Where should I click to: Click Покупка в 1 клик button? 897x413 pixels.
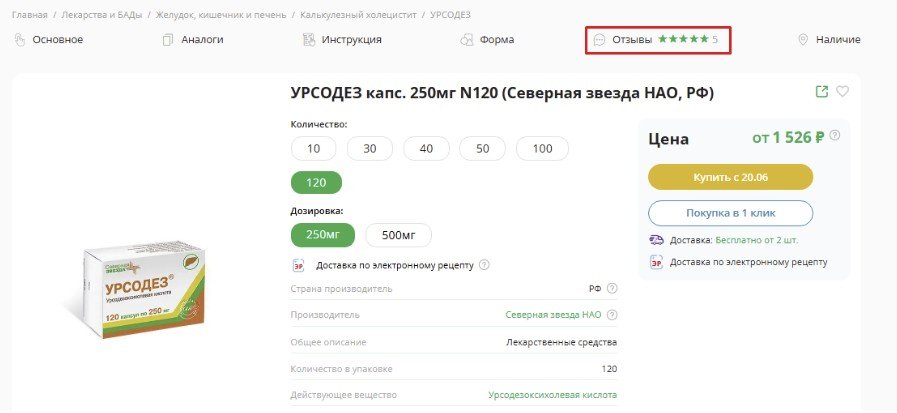point(730,213)
